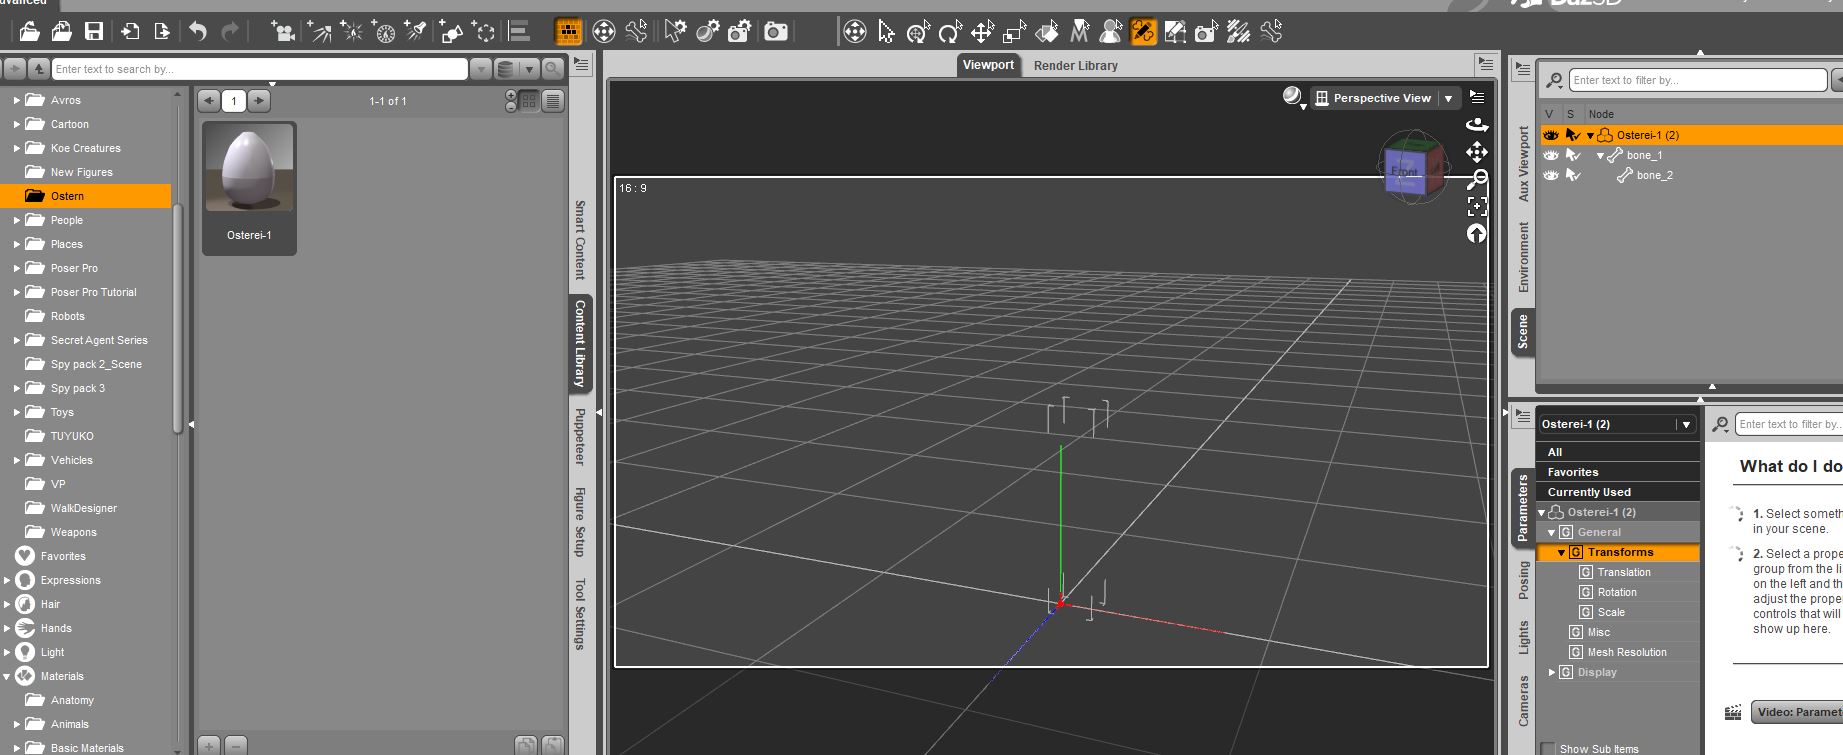Click the viewport pan control

[x=1477, y=152]
